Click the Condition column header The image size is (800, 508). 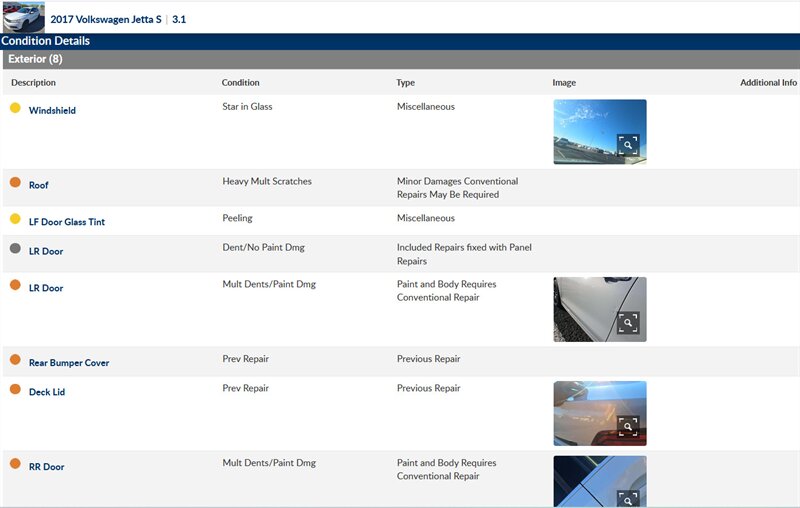(x=240, y=83)
